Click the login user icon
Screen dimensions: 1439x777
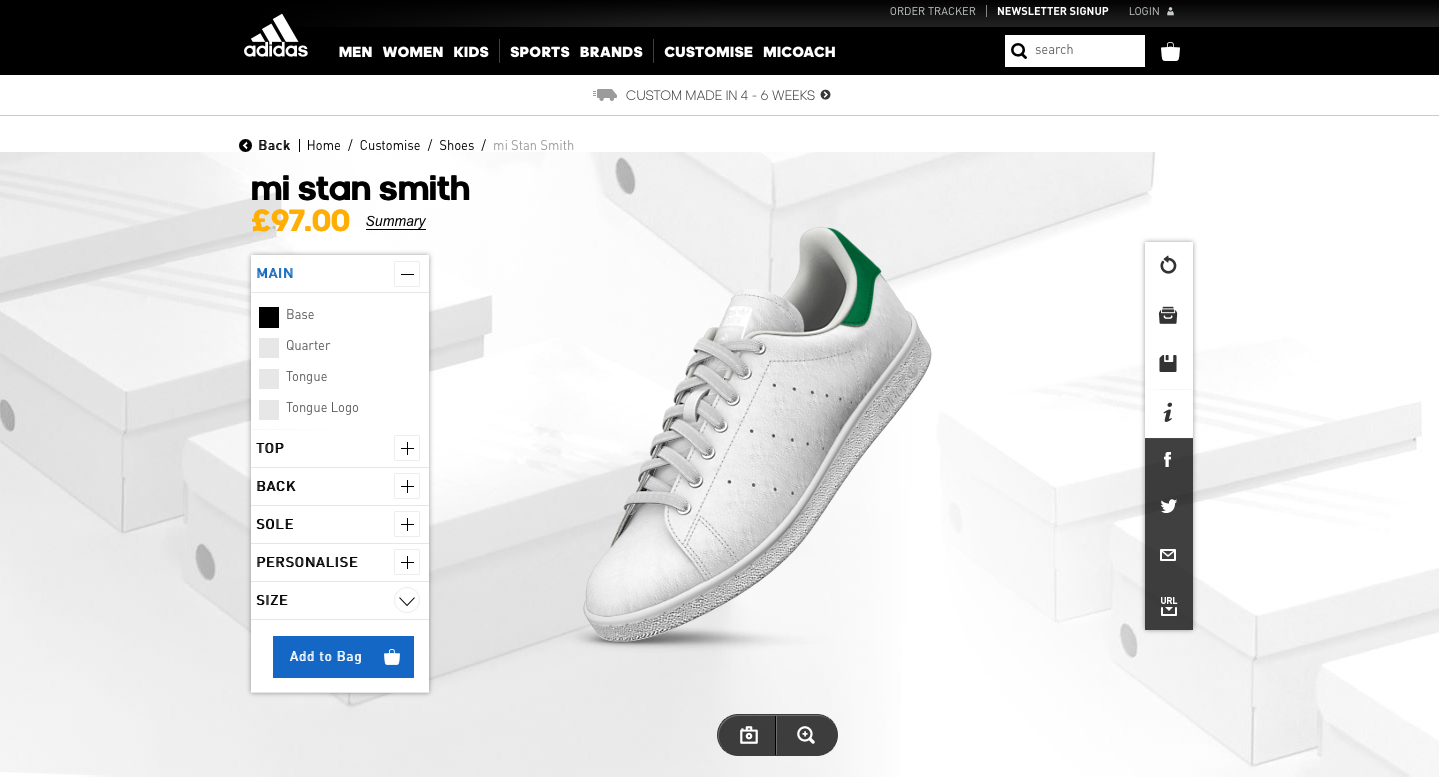[1171, 12]
